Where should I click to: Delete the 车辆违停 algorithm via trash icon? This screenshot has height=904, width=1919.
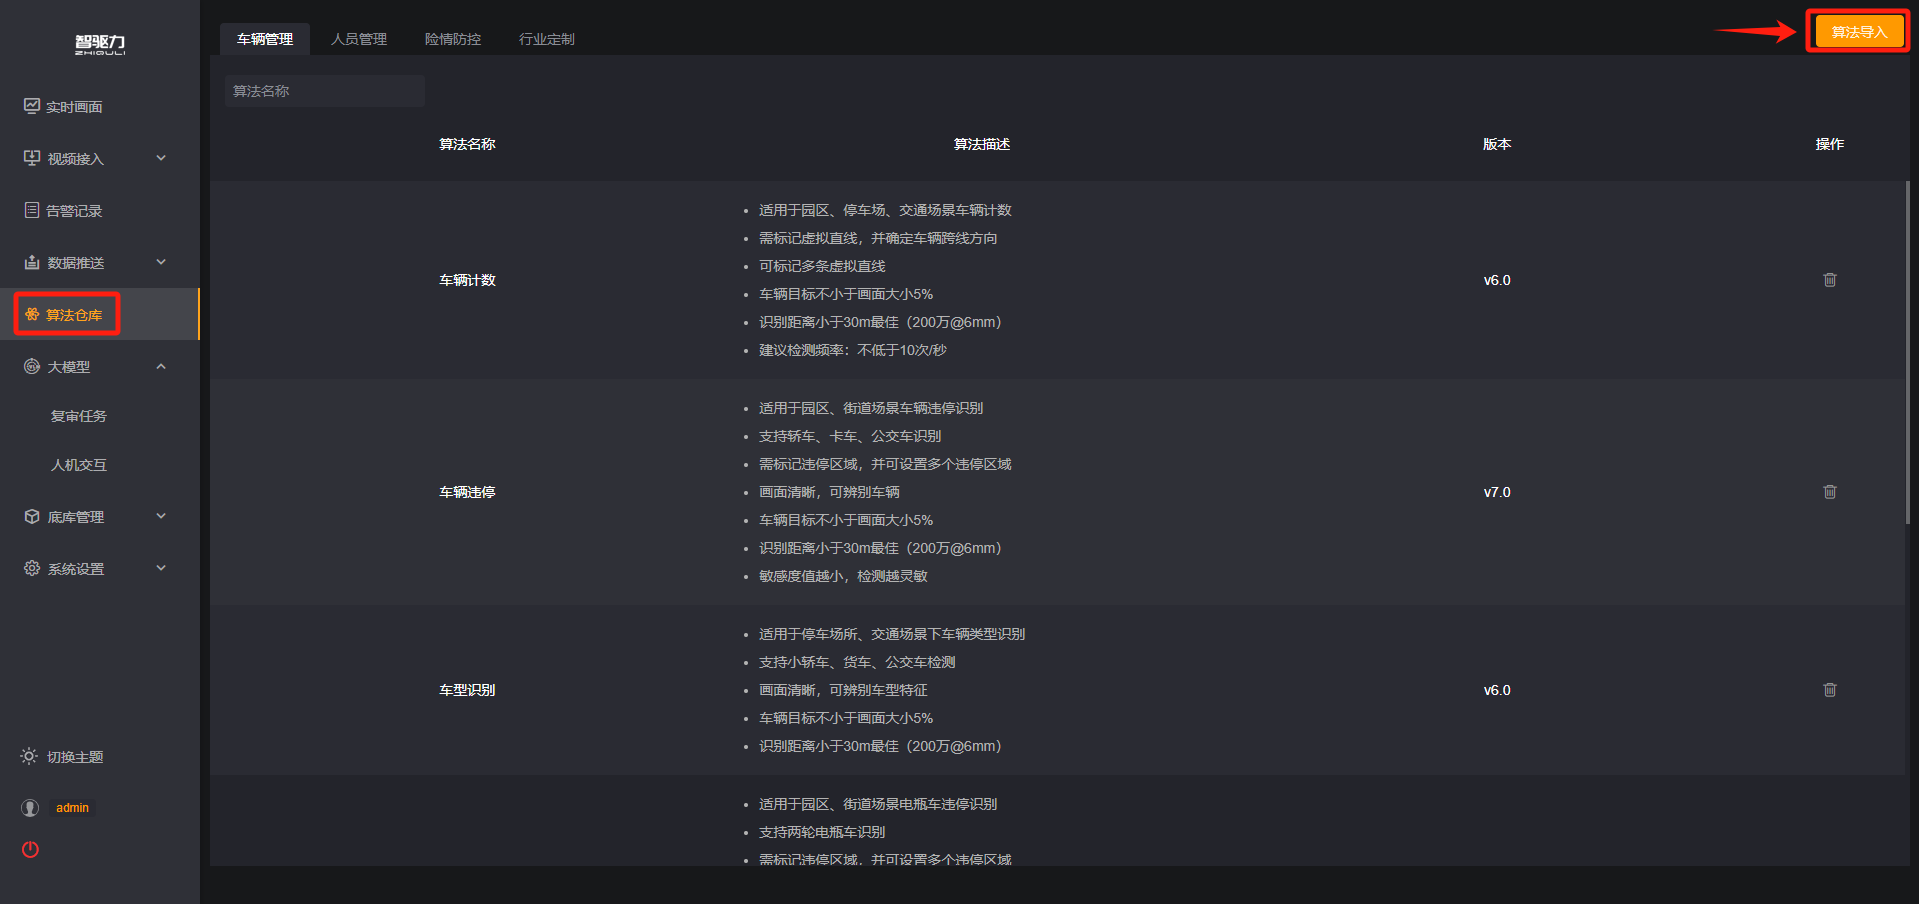tap(1830, 492)
